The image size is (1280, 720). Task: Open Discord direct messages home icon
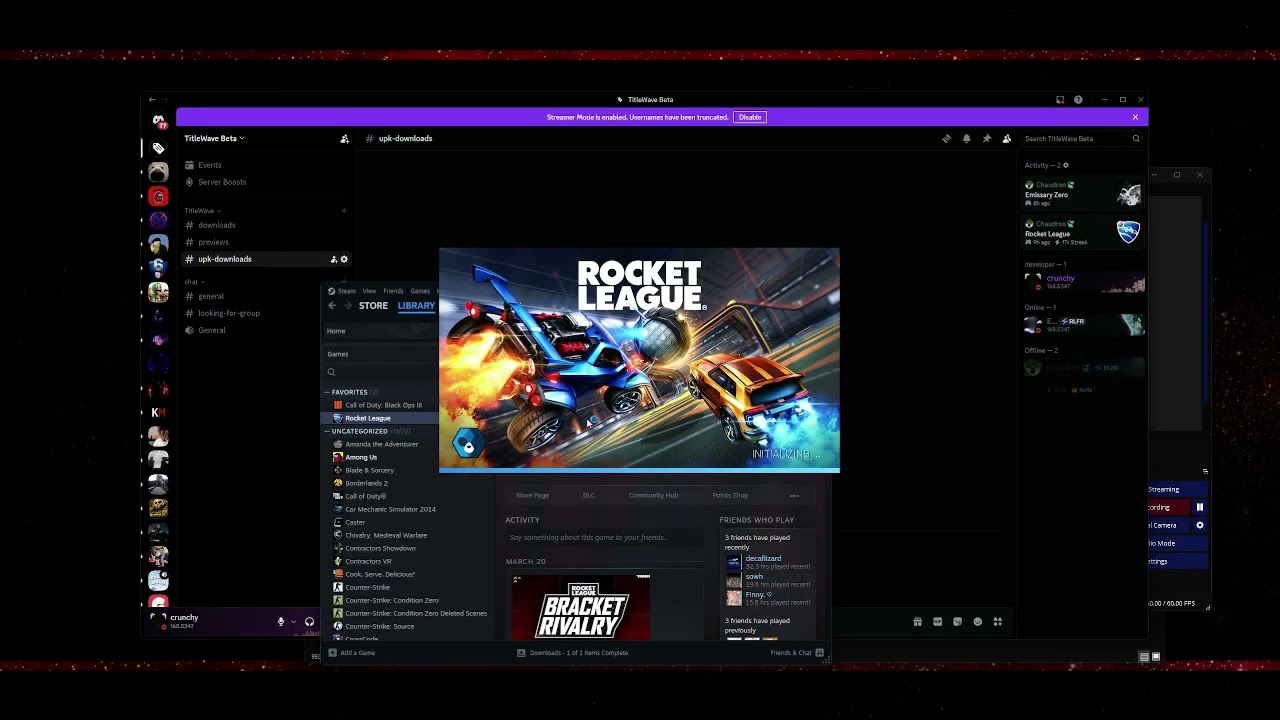coord(159,122)
